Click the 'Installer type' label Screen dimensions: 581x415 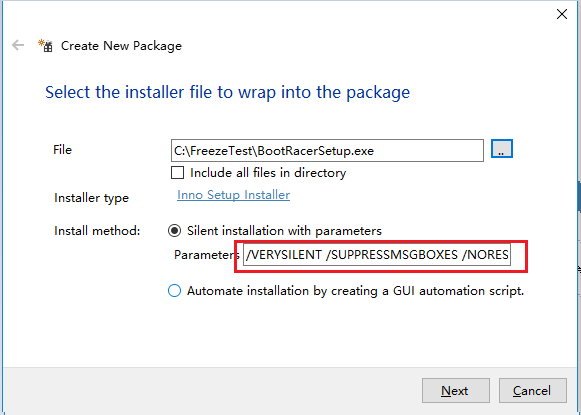point(92,198)
